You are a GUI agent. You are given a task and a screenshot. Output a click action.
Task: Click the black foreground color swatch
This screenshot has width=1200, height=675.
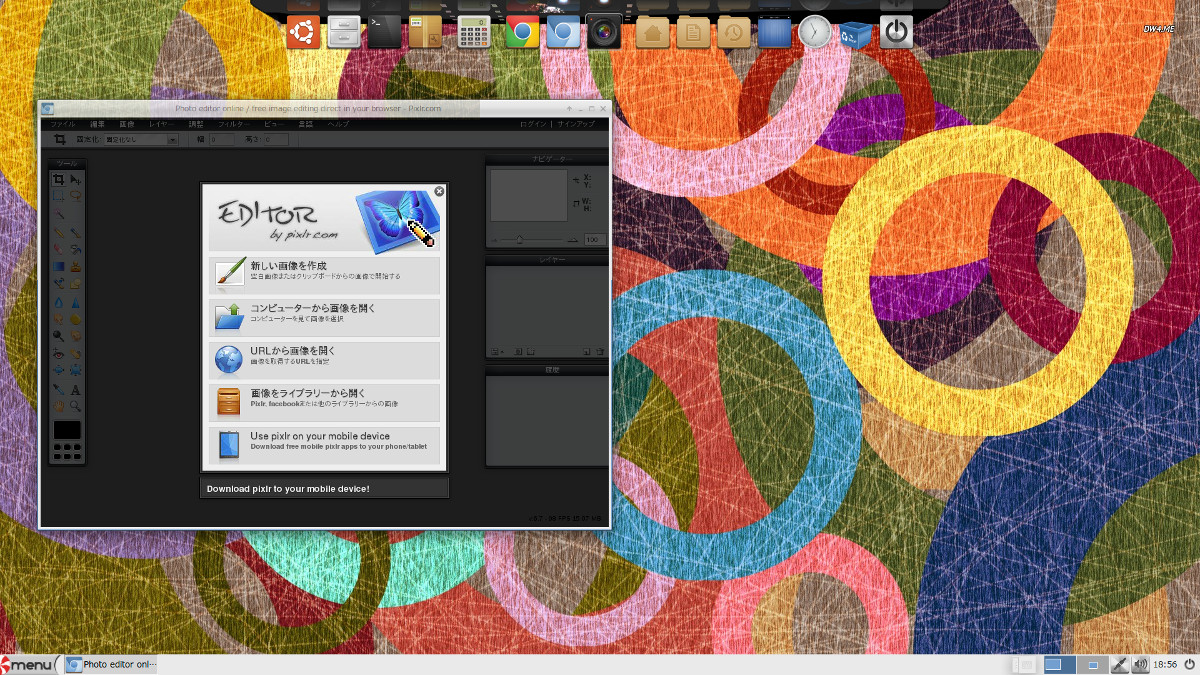[67, 430]
